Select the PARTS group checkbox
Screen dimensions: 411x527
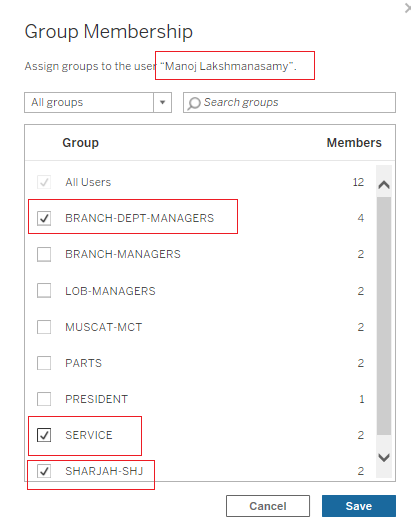(x=44, y=363)
